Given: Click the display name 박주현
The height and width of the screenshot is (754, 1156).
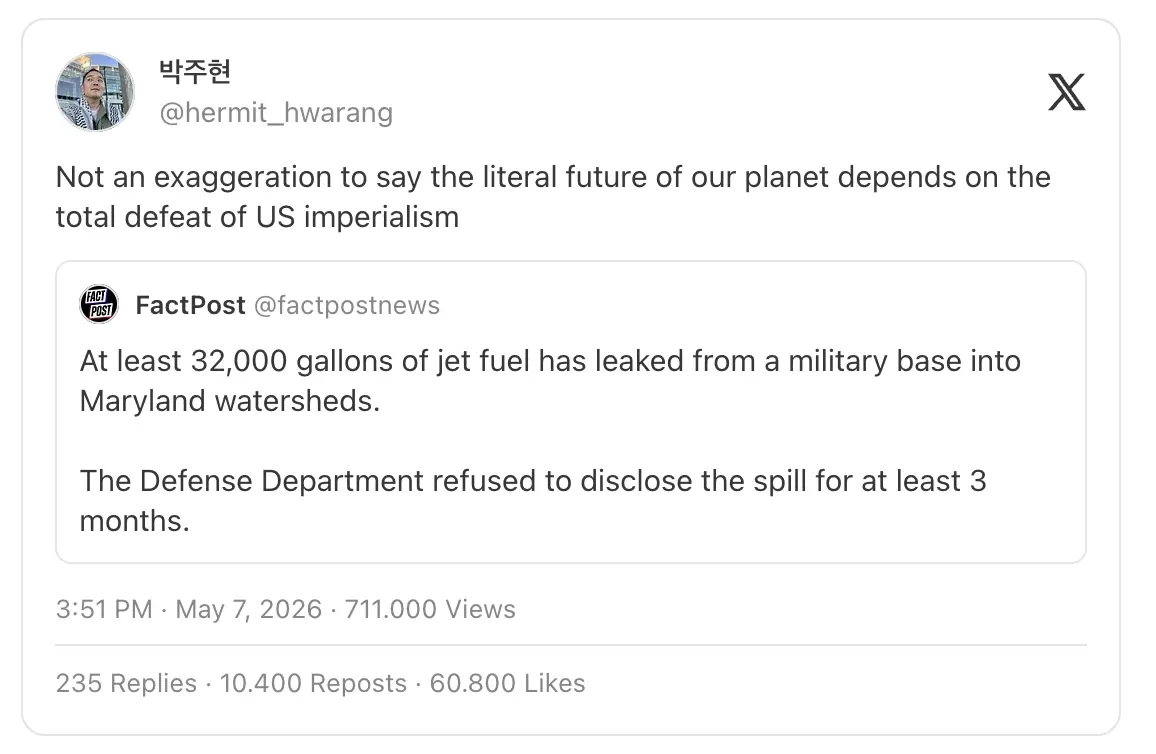Looking at the screenshot, I should pos(195,71).
